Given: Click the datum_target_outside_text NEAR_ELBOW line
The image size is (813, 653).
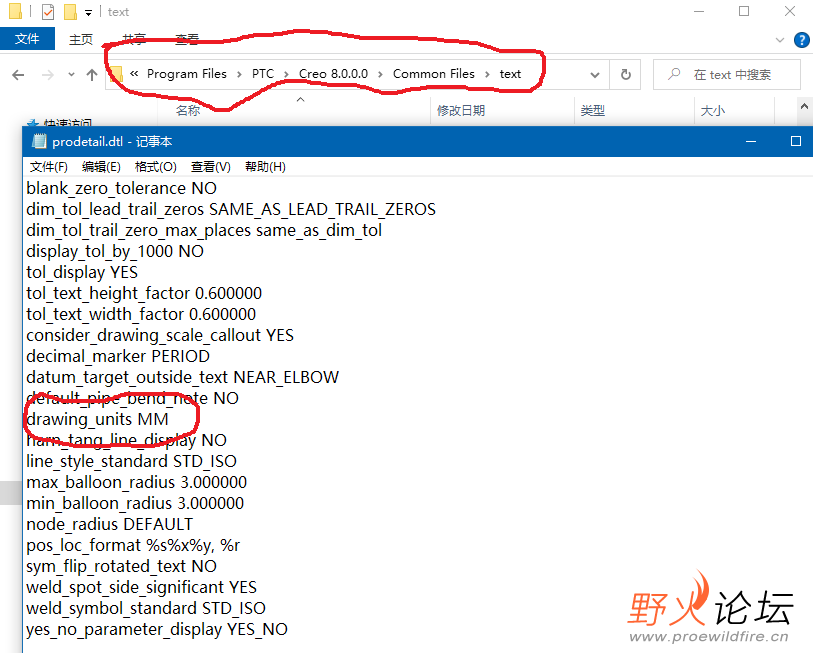Looking at the screenshot, I should (183, 377).
